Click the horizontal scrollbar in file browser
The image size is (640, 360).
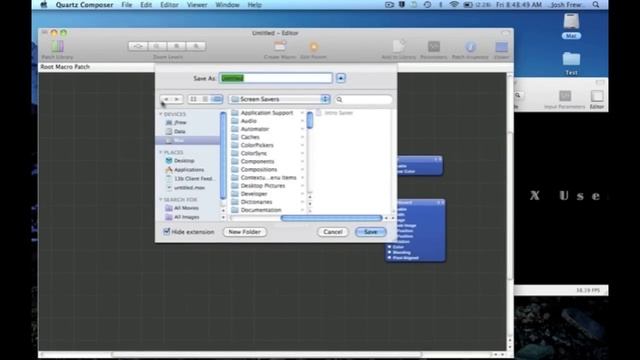tap(331, 218)
